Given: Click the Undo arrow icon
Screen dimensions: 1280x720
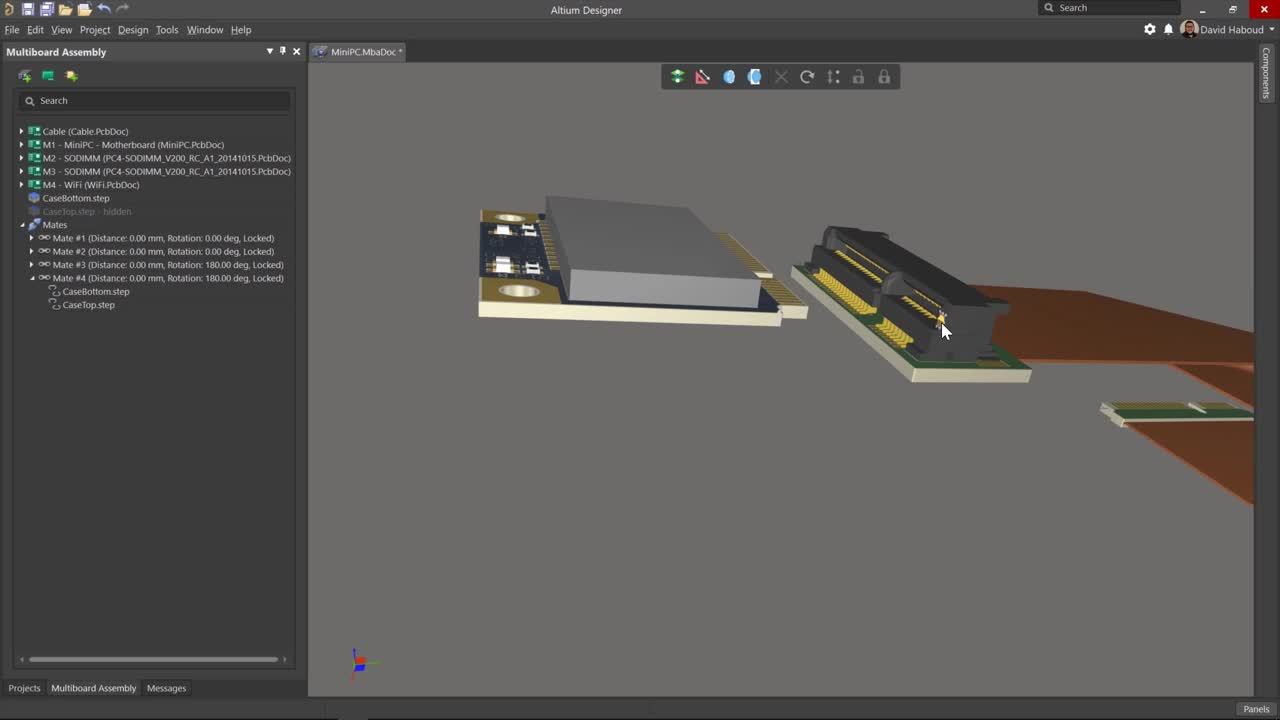Looking at the screenshot, I should [104, 9].
